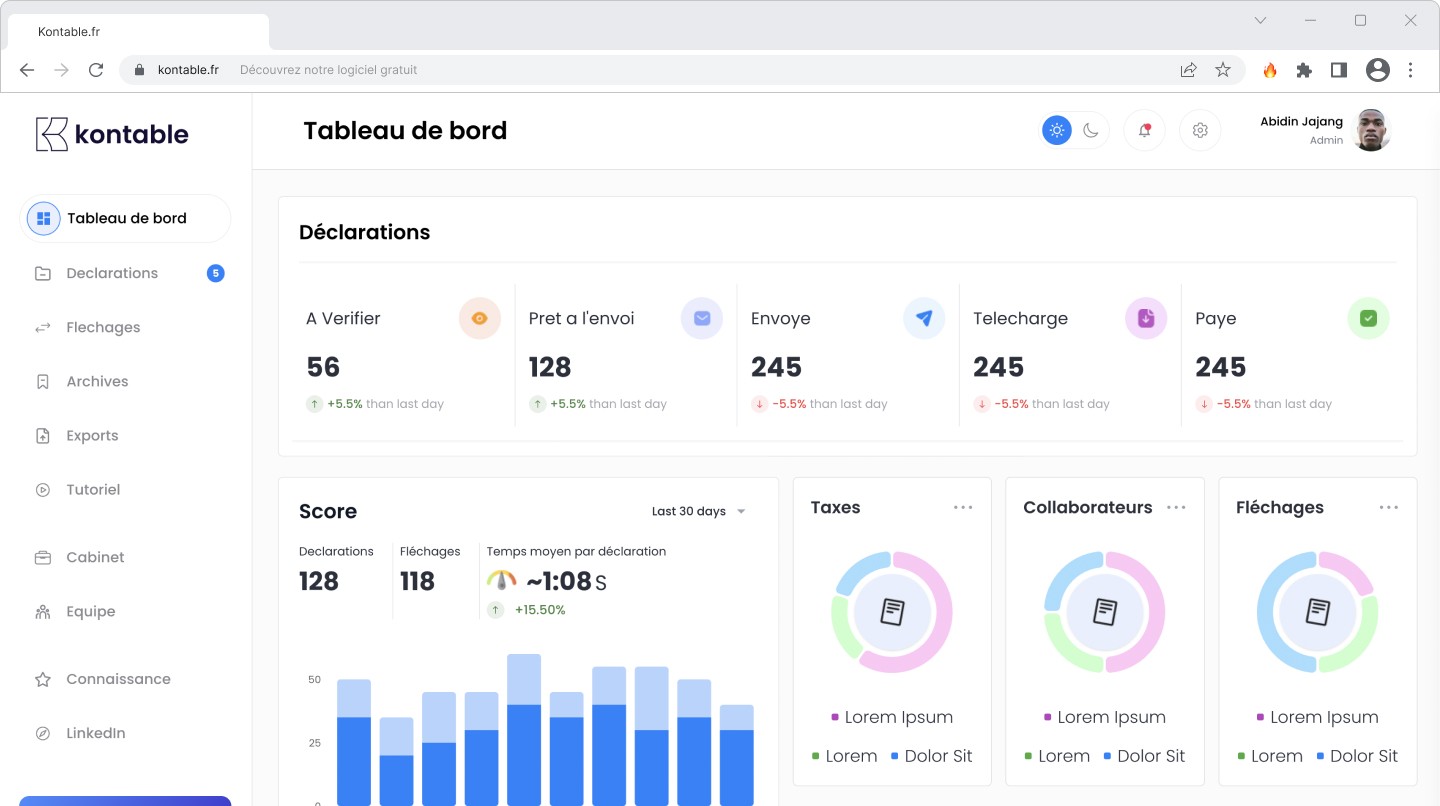Click the tab search chevron in title bar
The image size is (1440, 806).
coord(1260,20)
